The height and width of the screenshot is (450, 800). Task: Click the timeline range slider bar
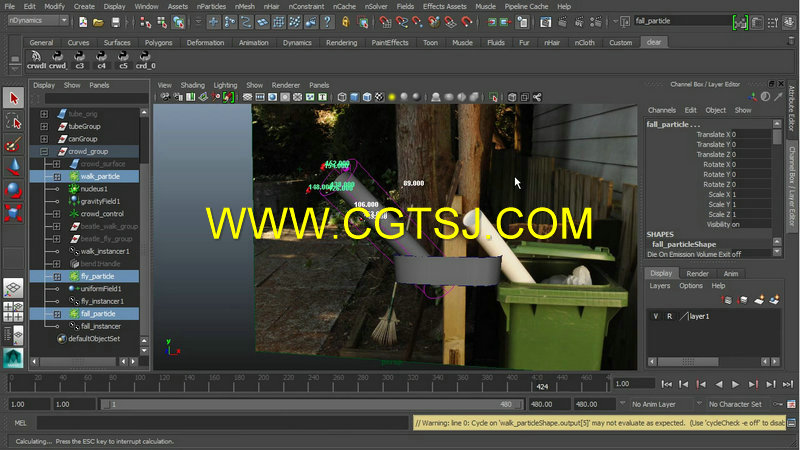pos(311,404)
